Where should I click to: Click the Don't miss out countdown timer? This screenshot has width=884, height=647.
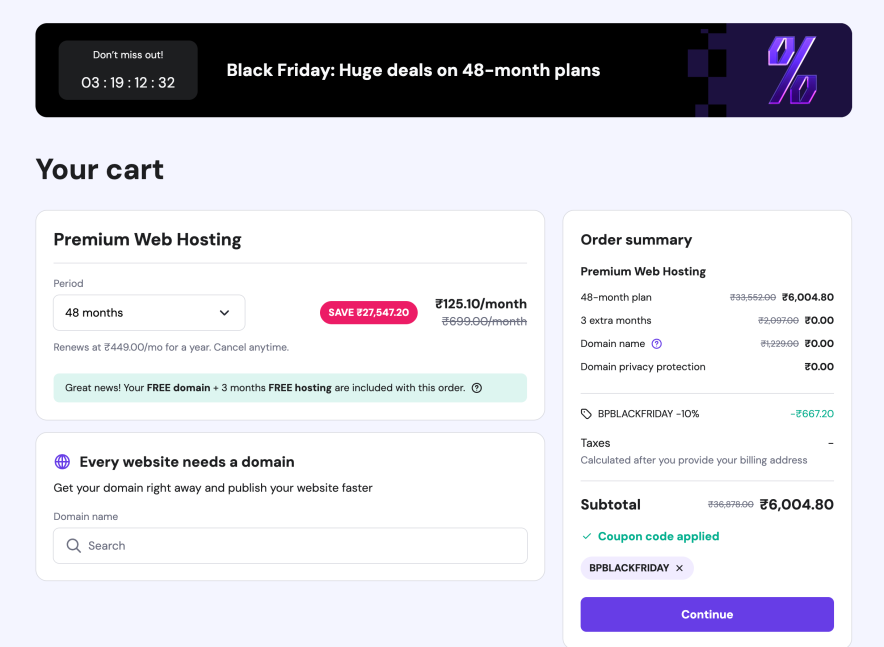[128, 71]
